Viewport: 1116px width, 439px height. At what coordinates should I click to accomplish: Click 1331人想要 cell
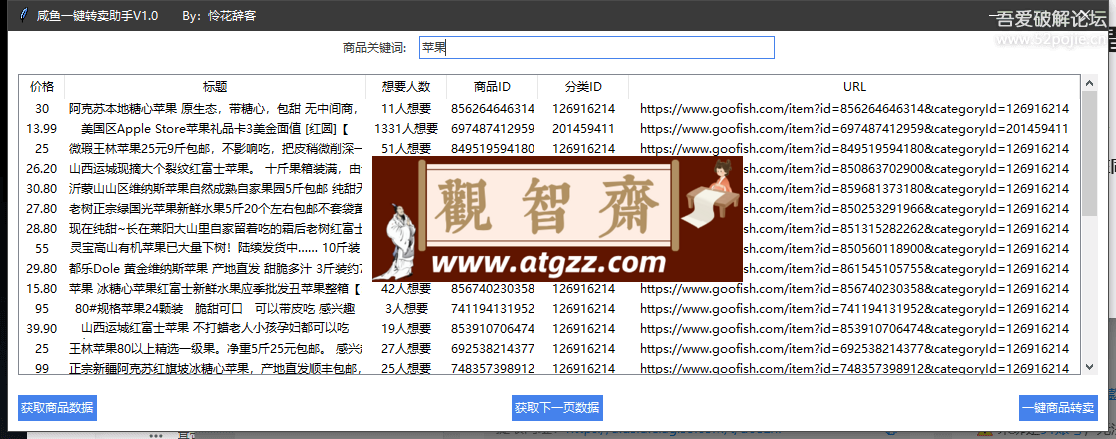(x=406, y=129)
